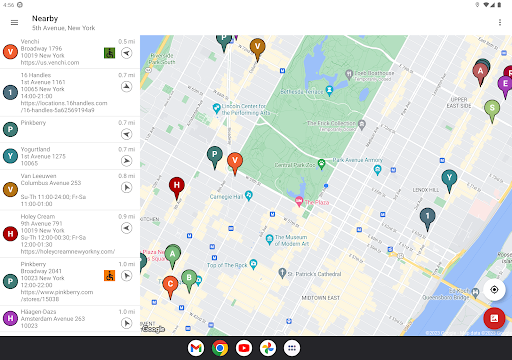Image resolution: width=512 pixels, height=360 pixels.
Task: Click Top of The Rock map label
Action: coord(232,265)
